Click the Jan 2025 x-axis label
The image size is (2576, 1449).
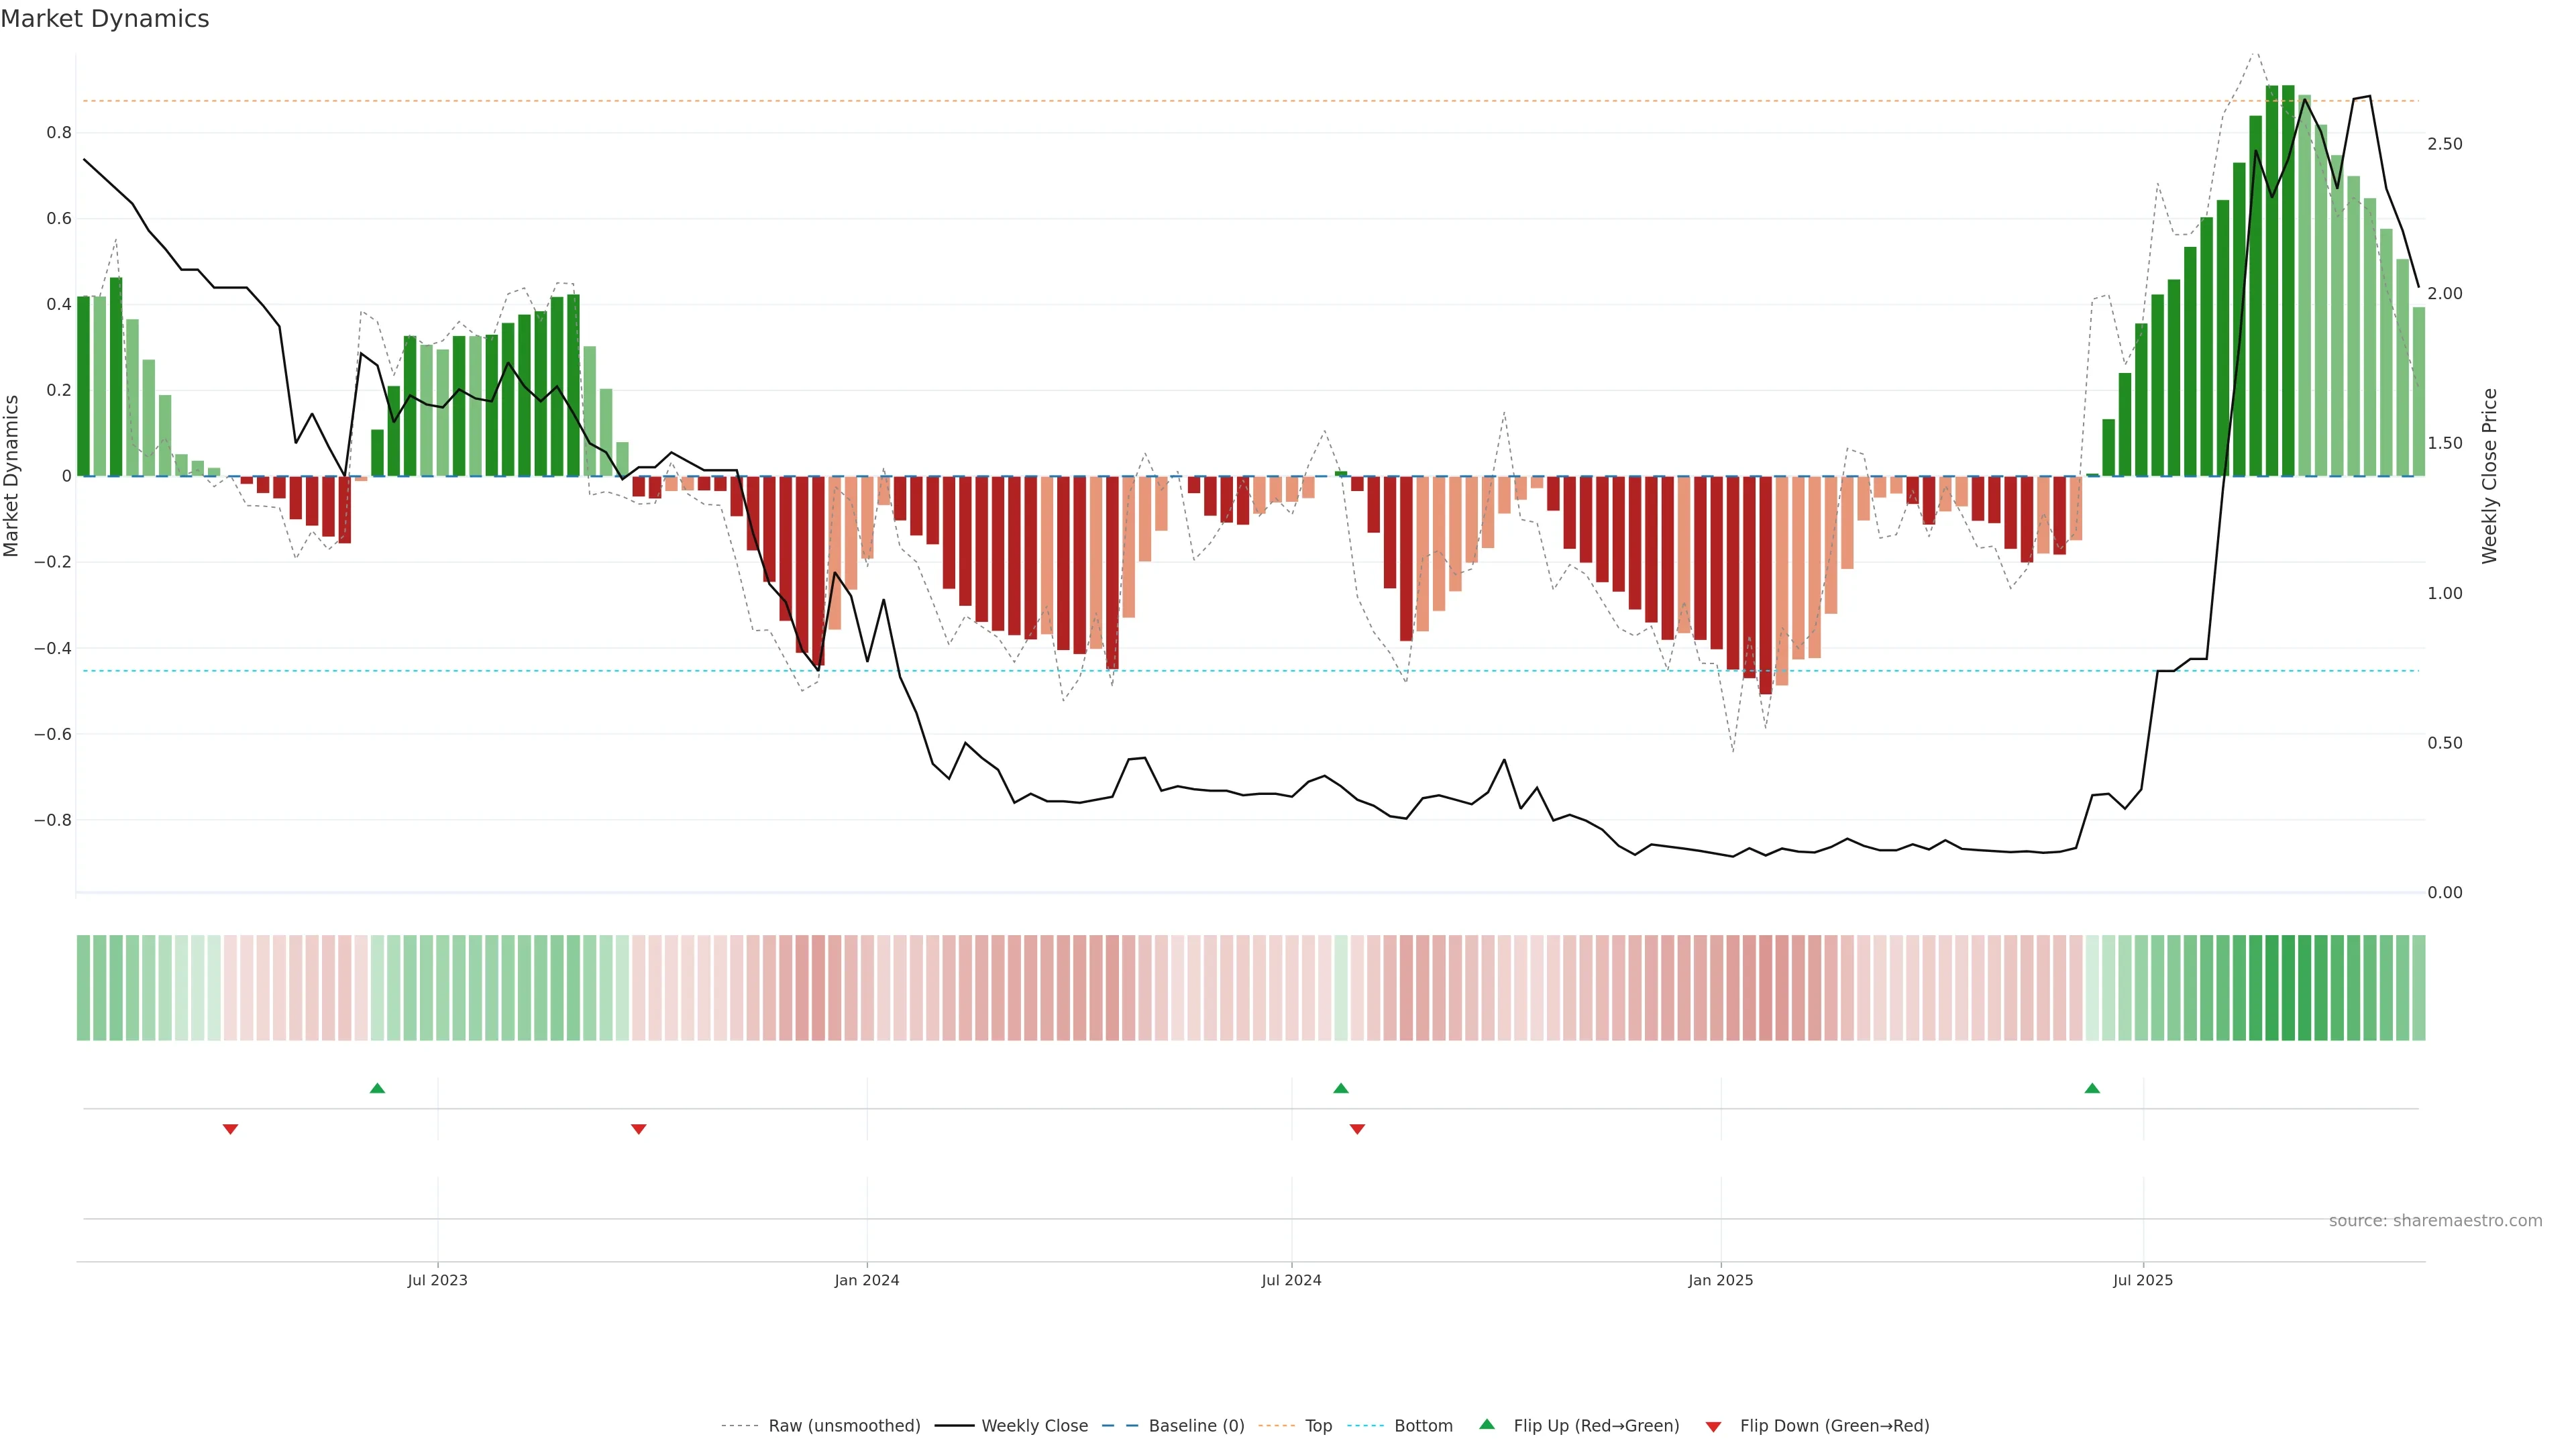[x=1720, y=1280]
